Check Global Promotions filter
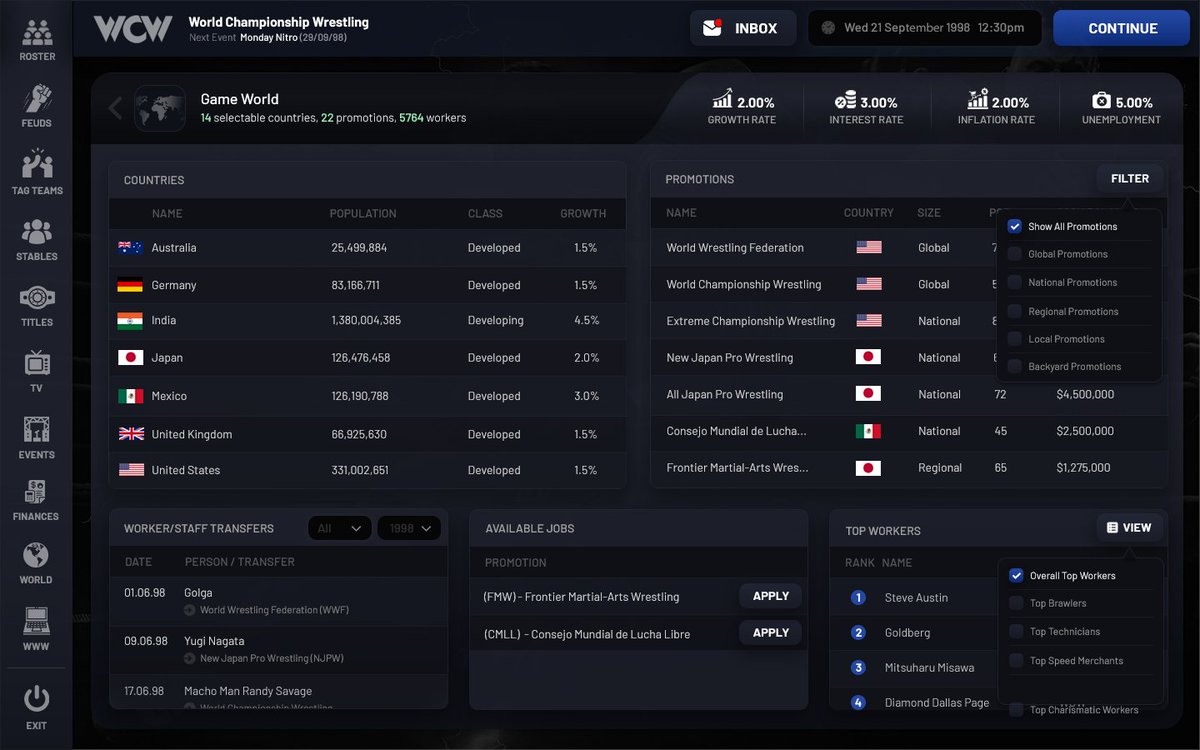Image resolution: width=1200 pixels, height=750 pixels. coord(1015,254)
